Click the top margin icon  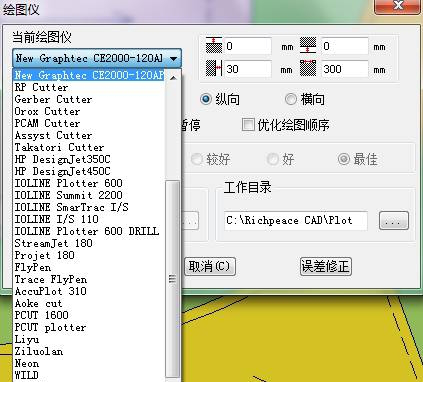coord(214,45)
